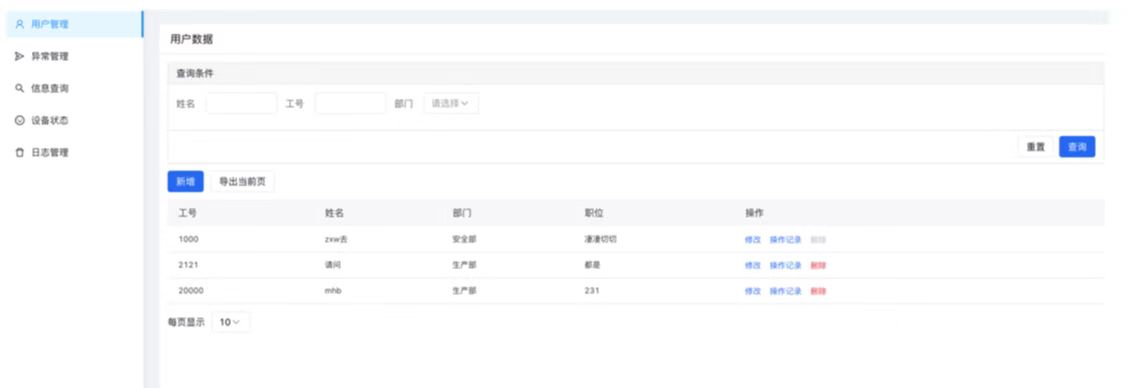Focus the 工号 search input field
This screenshot has height=388, width=1132.
[x=350, y=103]
